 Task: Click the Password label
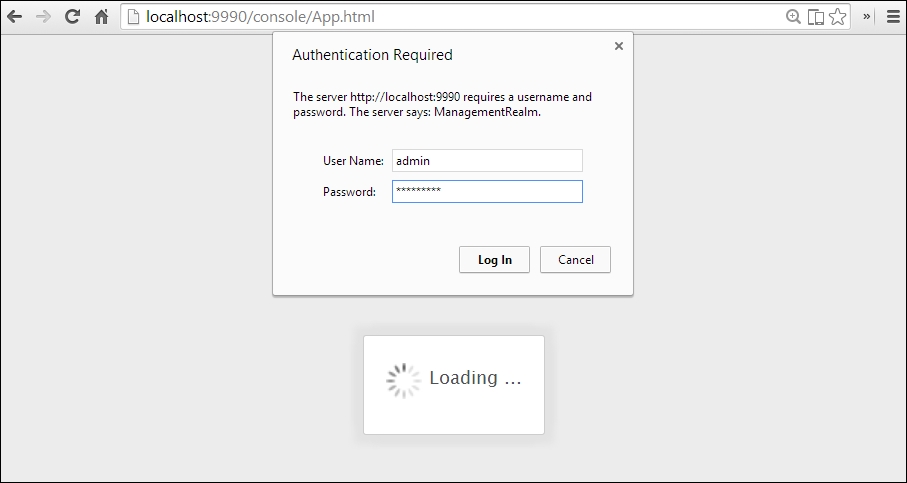(349, 192)
